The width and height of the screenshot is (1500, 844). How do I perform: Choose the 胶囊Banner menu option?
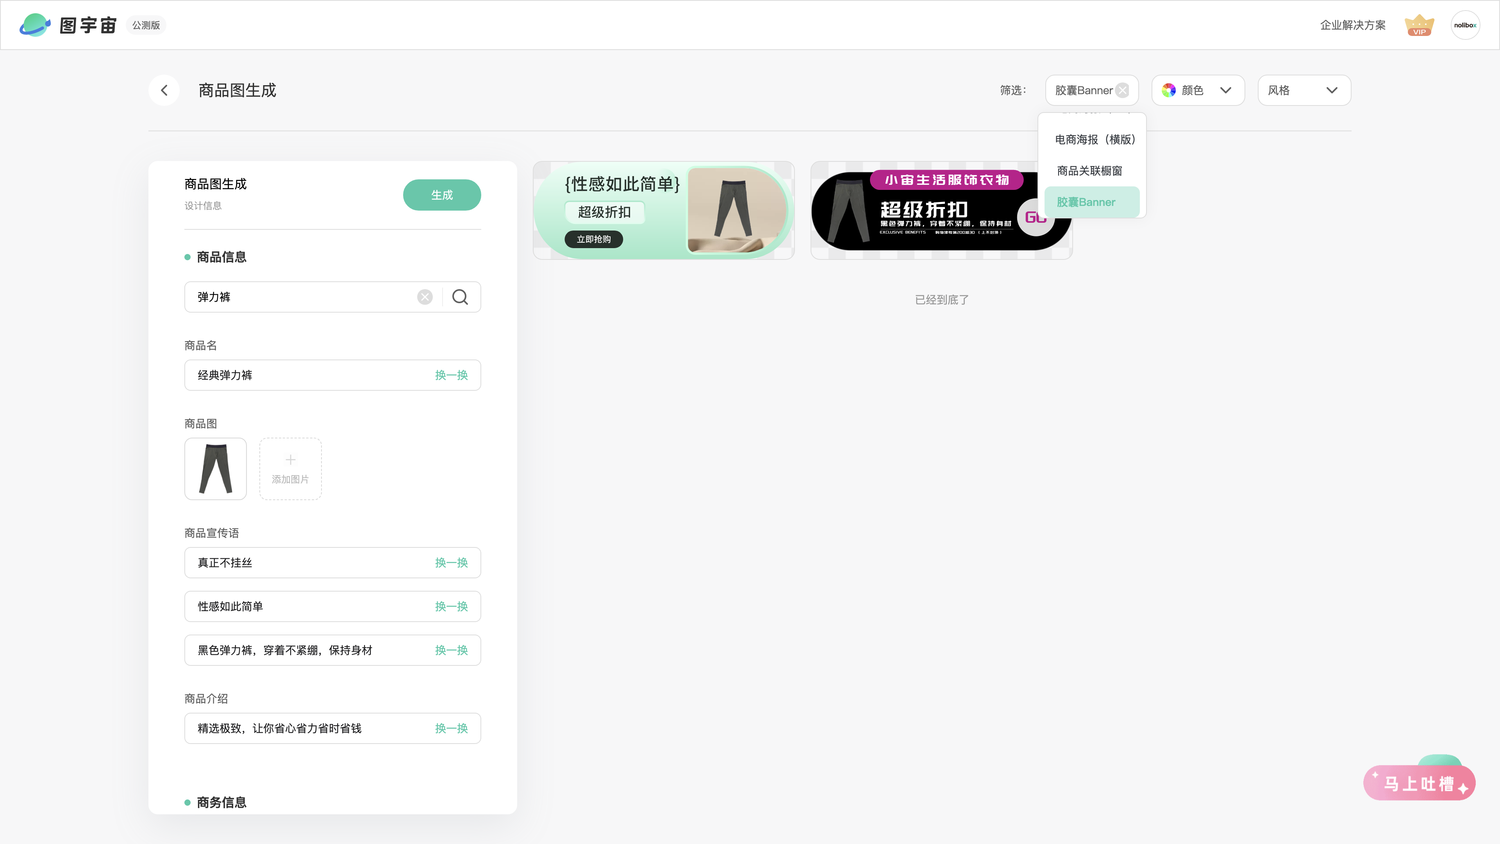(1091, 202)
